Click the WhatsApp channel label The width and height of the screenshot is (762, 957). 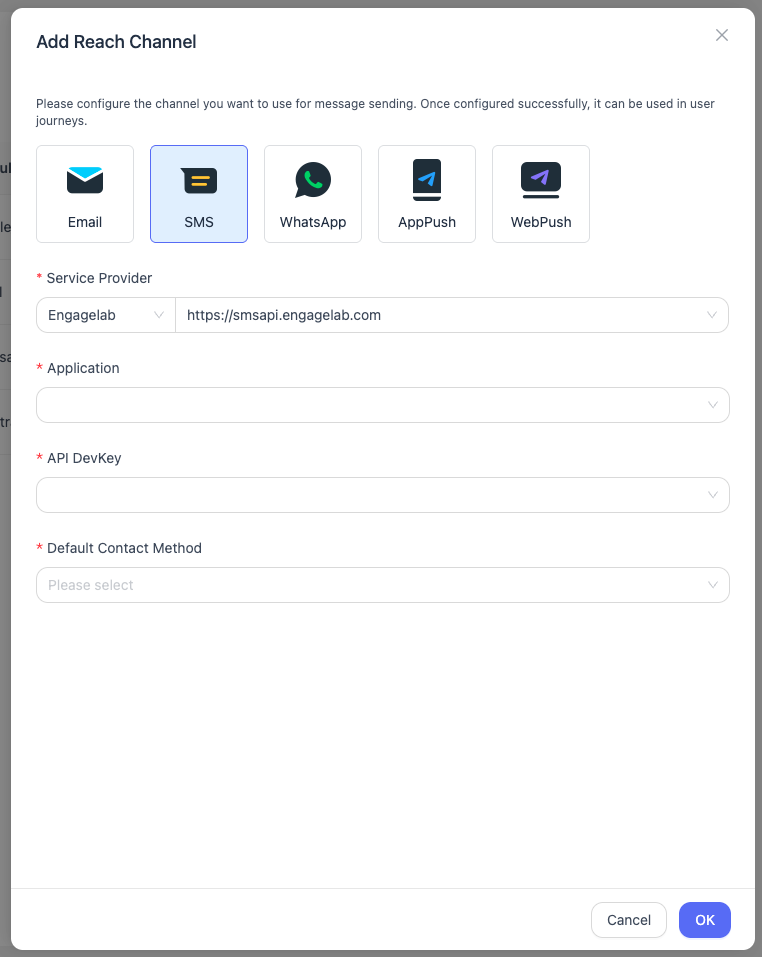pyautogui.click(x=313, y=222)
